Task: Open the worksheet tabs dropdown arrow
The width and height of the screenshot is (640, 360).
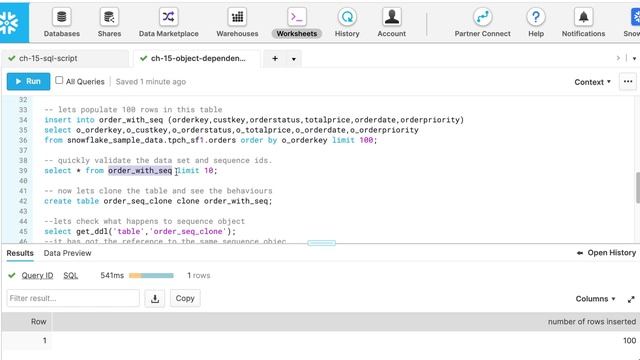Action: [x=293, y=59]
